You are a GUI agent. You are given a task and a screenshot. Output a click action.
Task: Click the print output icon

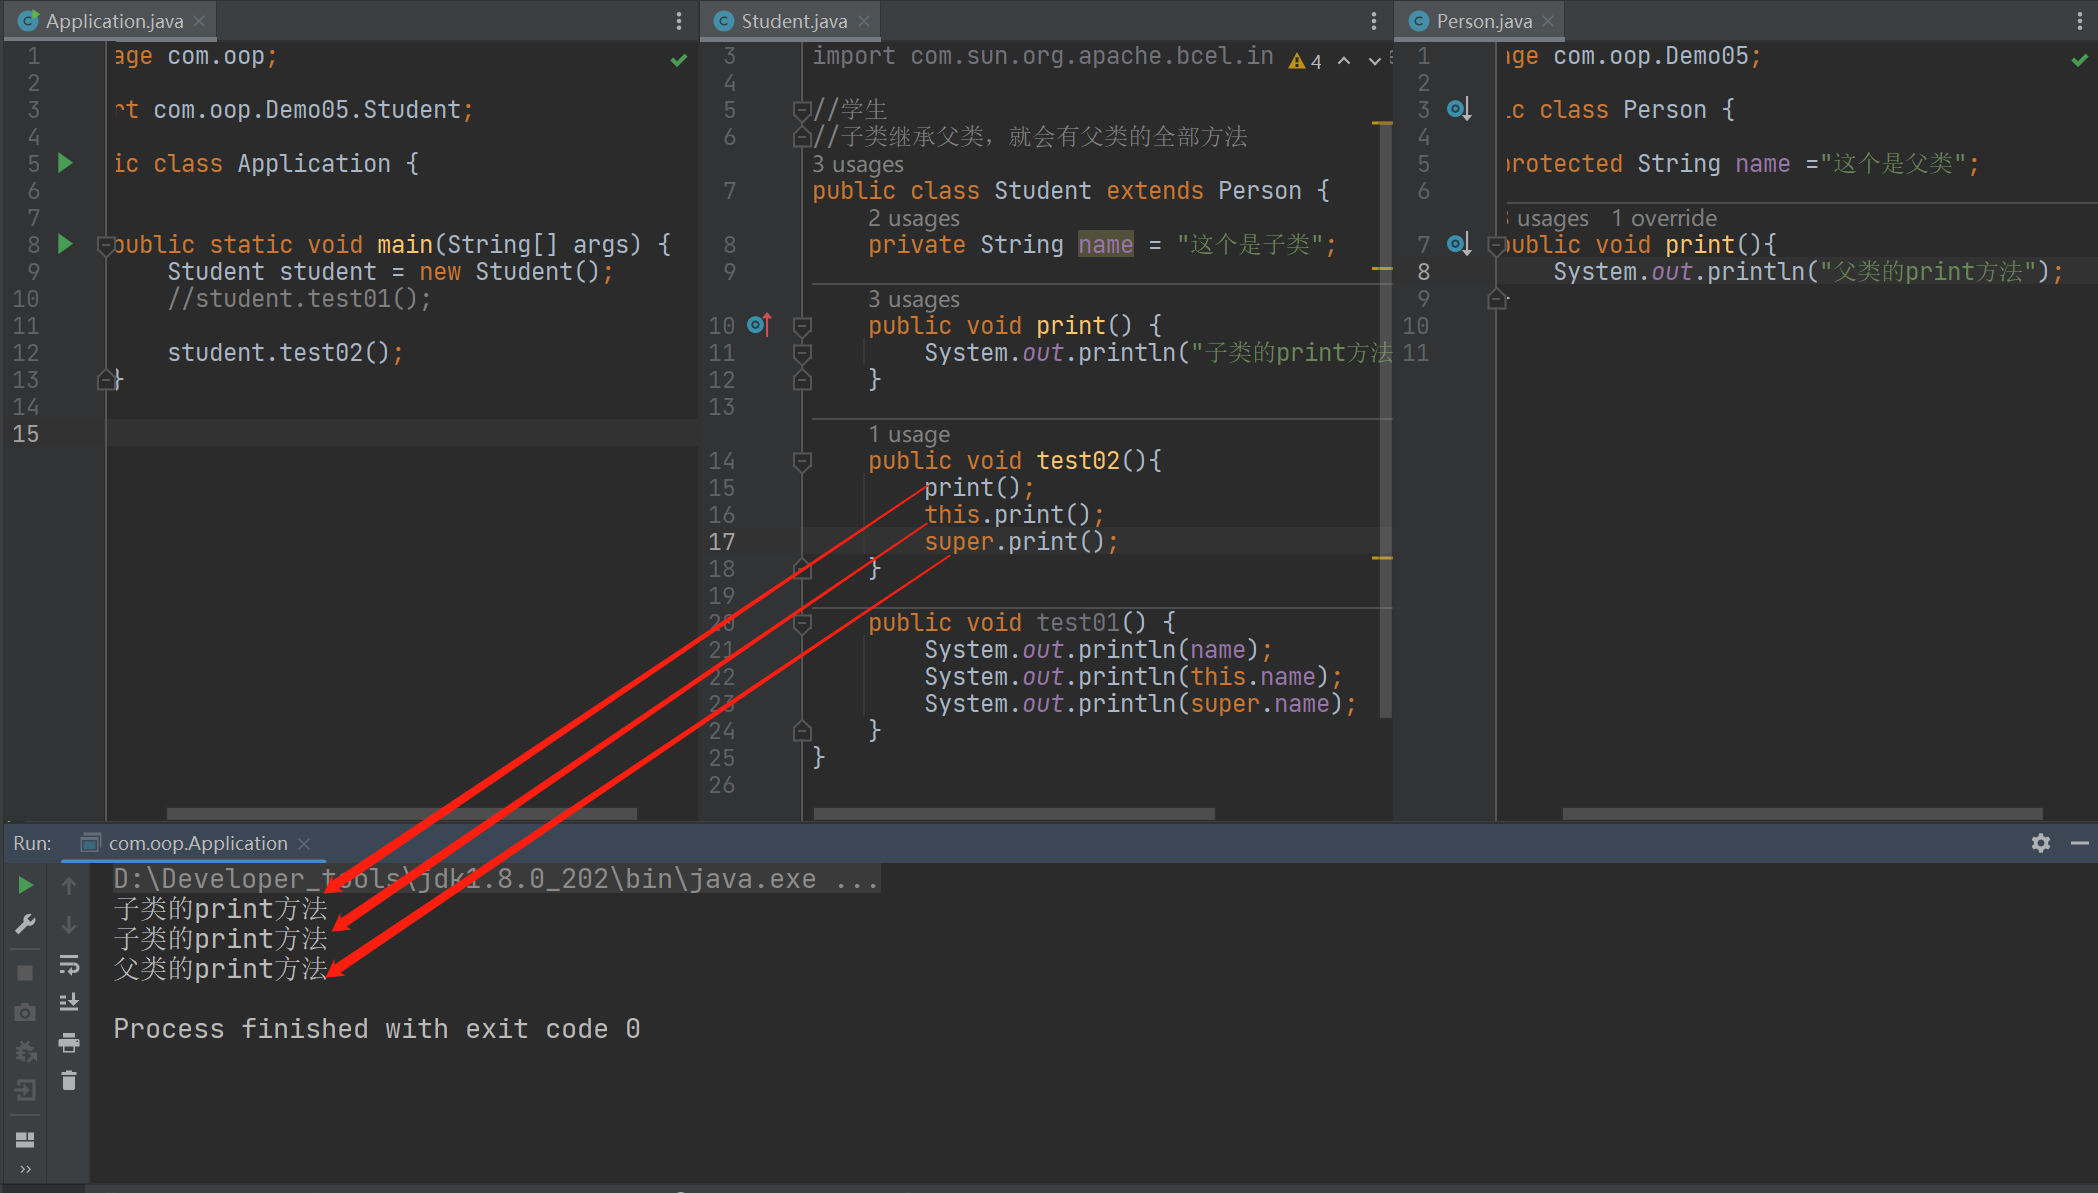69,1043
